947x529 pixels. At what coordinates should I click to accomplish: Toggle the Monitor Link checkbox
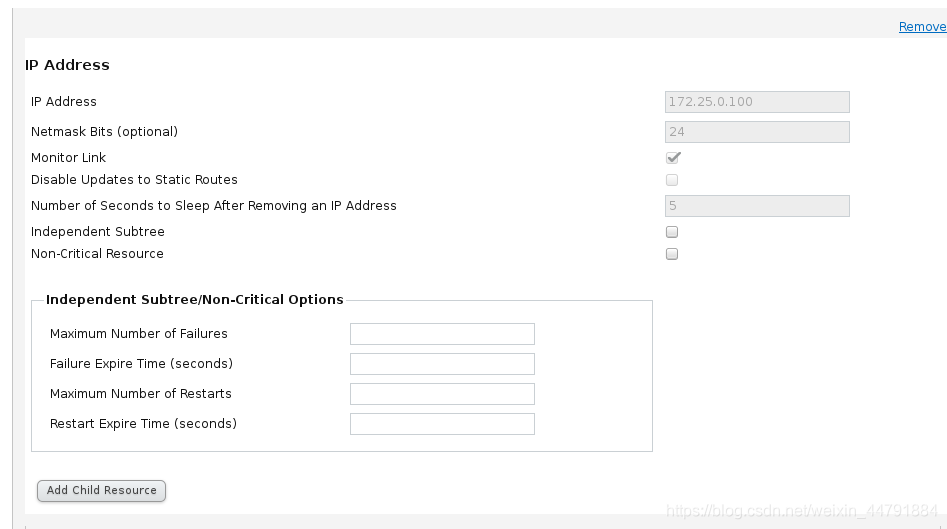pyautogui.click(x=673, y=158)
